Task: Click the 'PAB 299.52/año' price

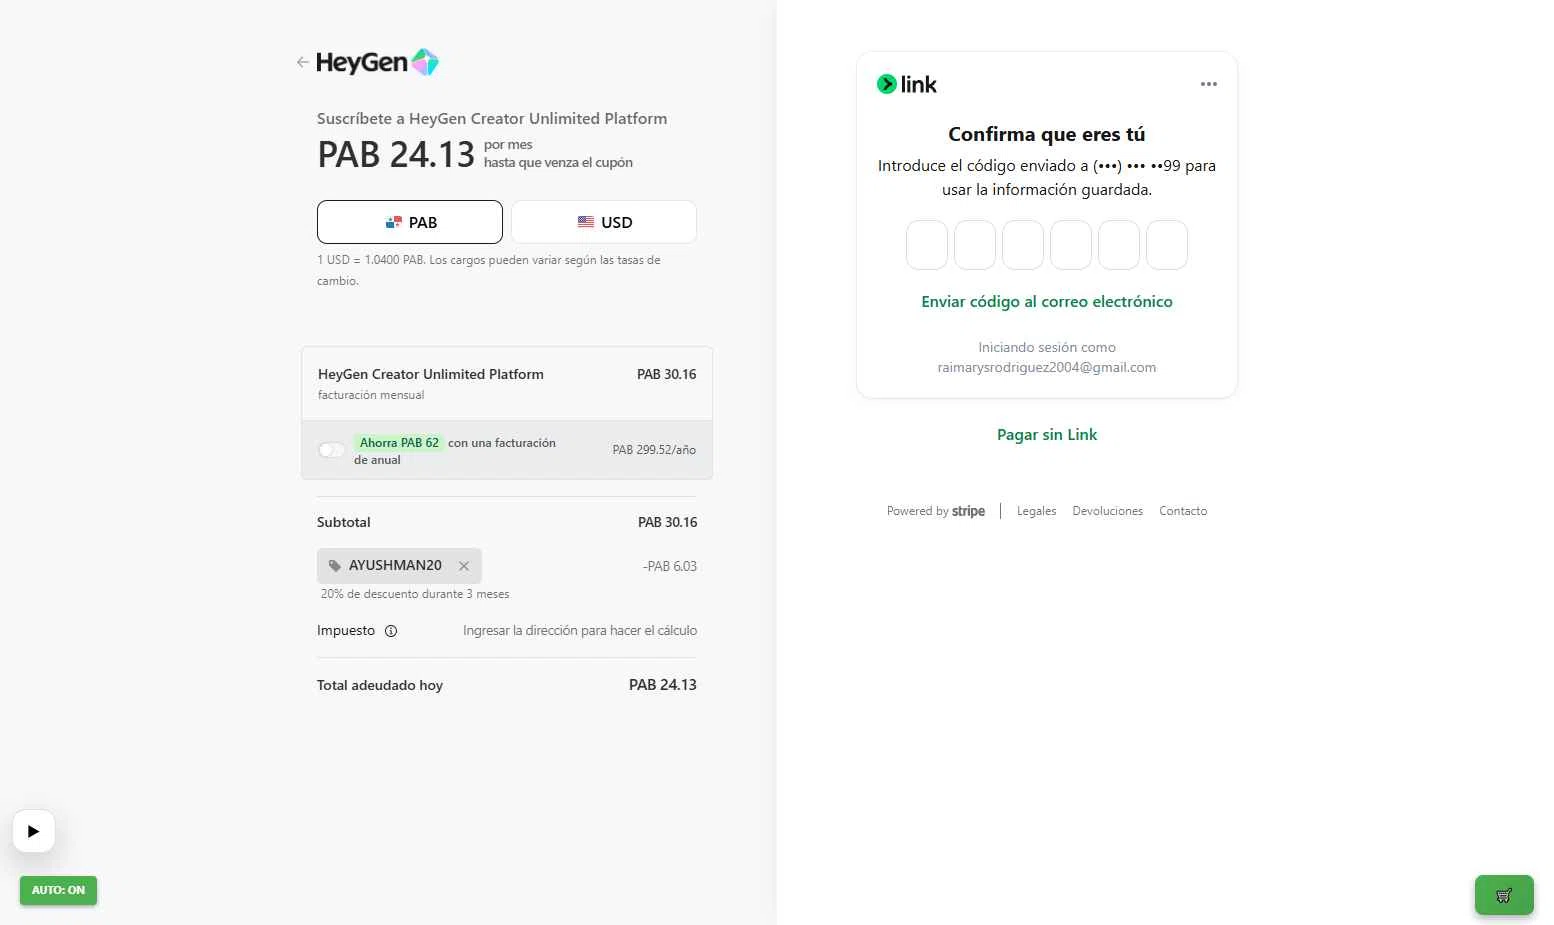Action: tap(654, 450)
